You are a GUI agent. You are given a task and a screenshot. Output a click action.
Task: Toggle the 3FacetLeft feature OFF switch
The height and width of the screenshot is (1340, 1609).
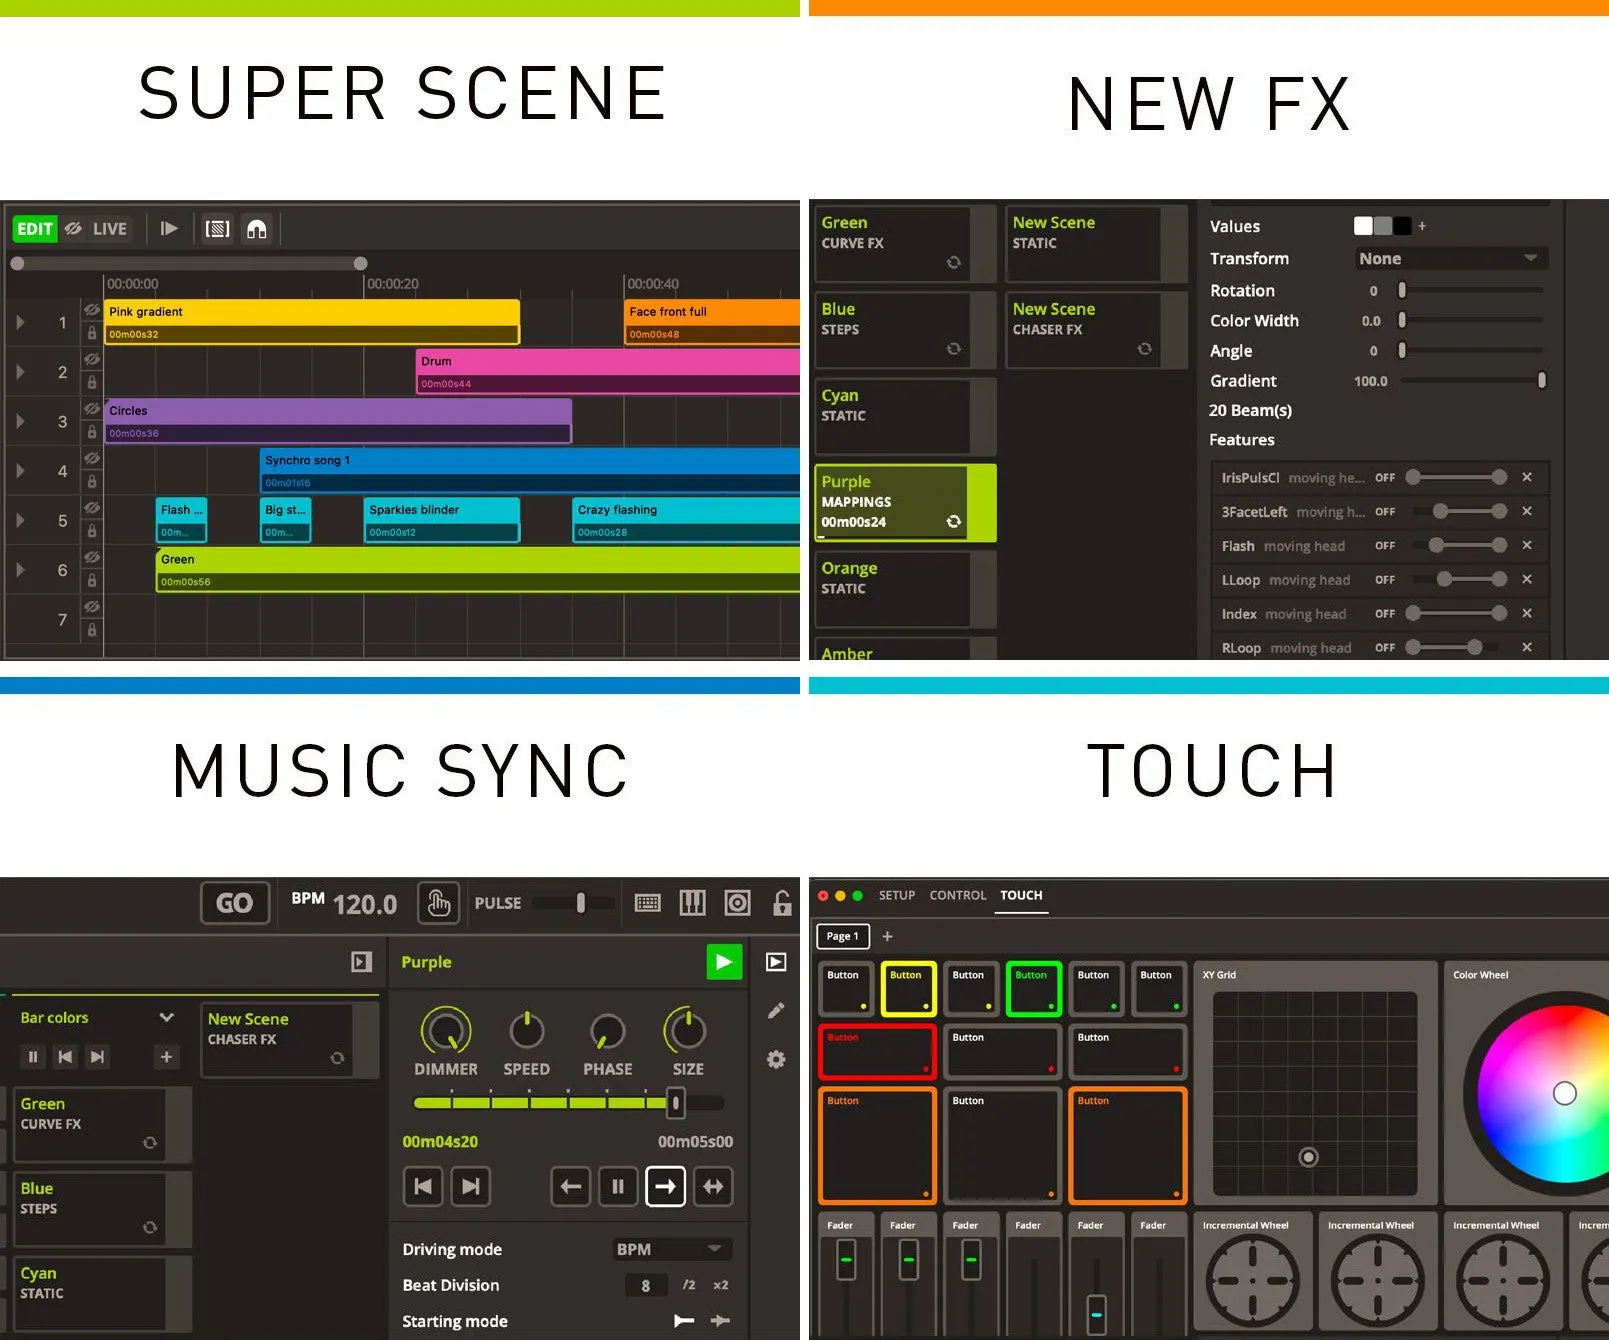coord(1385,512)
